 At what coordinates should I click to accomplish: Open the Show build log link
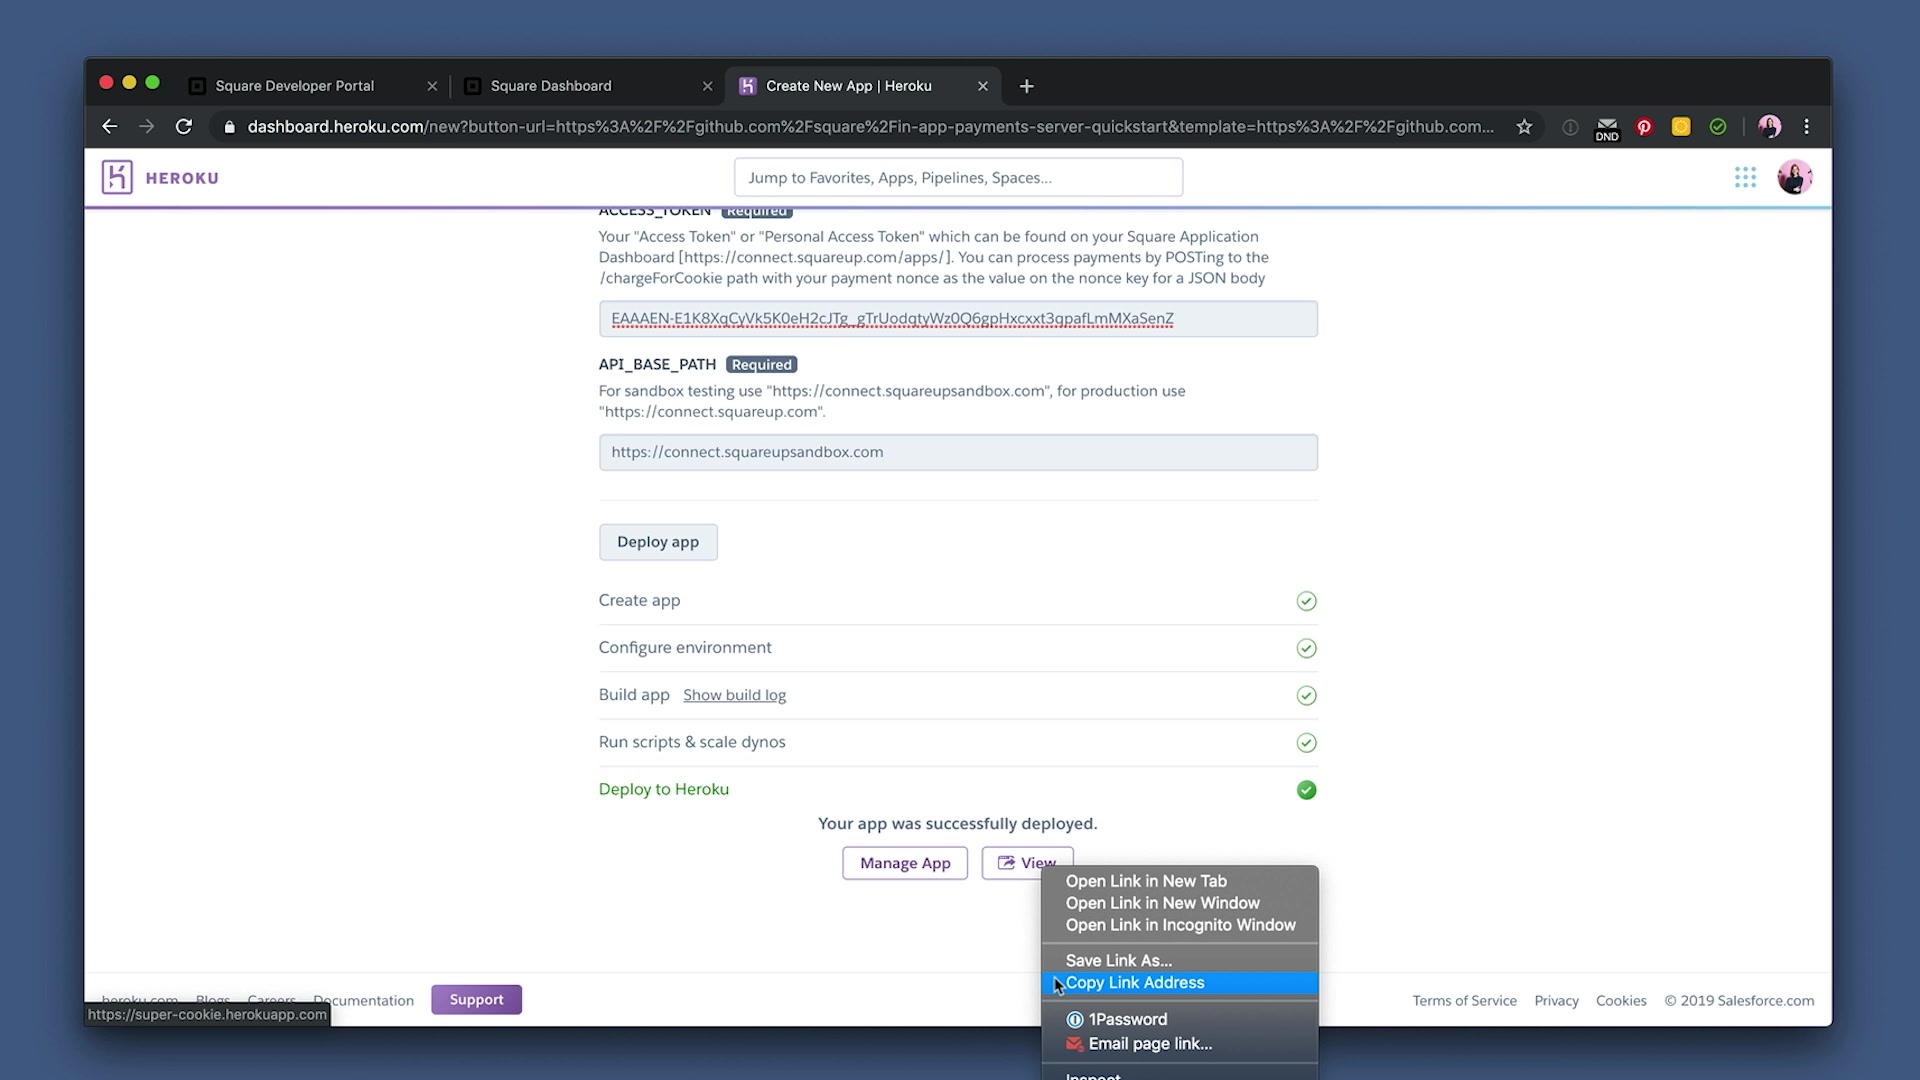[x=734, y=695]
